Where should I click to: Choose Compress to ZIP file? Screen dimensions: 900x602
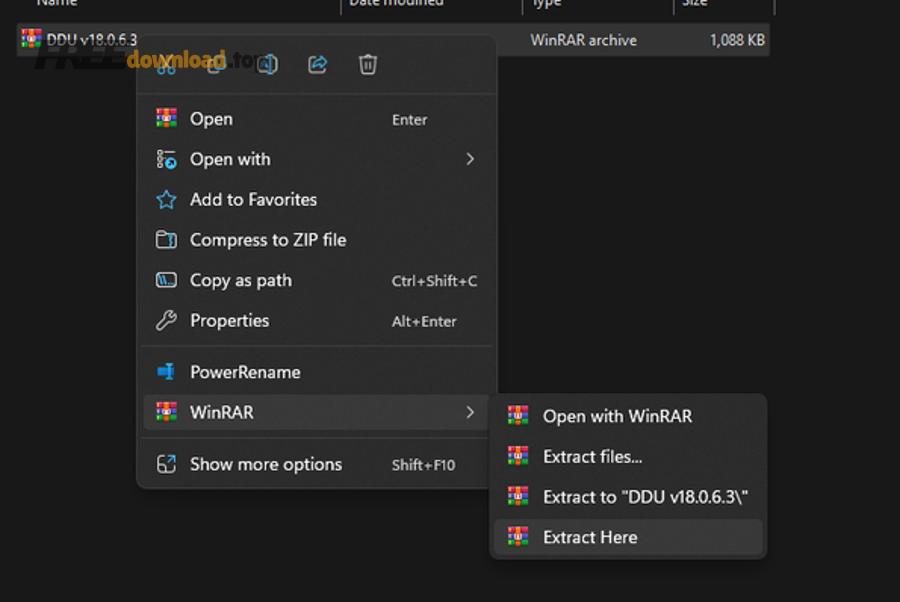(317, 239)
